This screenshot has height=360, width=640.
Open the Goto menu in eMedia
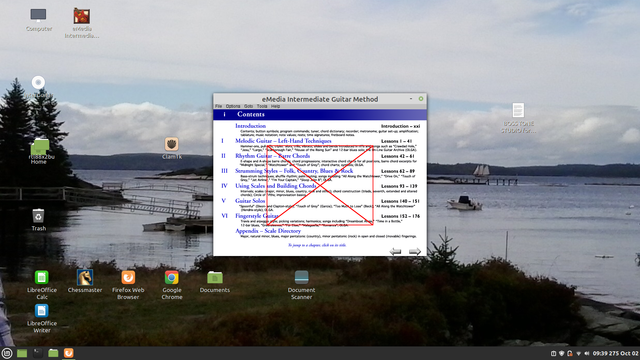point(248,106)
